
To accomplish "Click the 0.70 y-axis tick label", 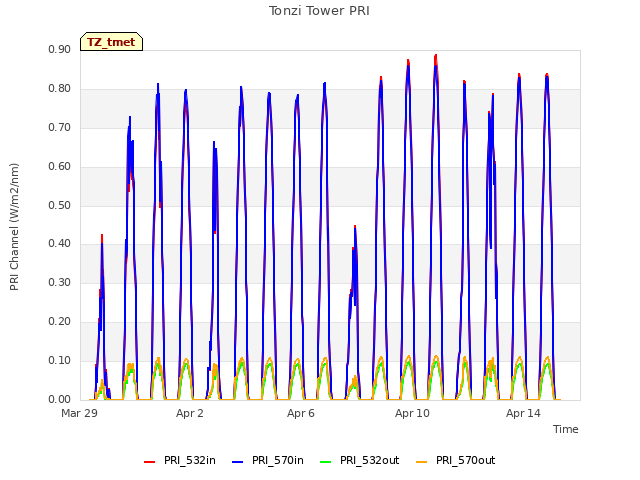I will click(x=60, y=127).
